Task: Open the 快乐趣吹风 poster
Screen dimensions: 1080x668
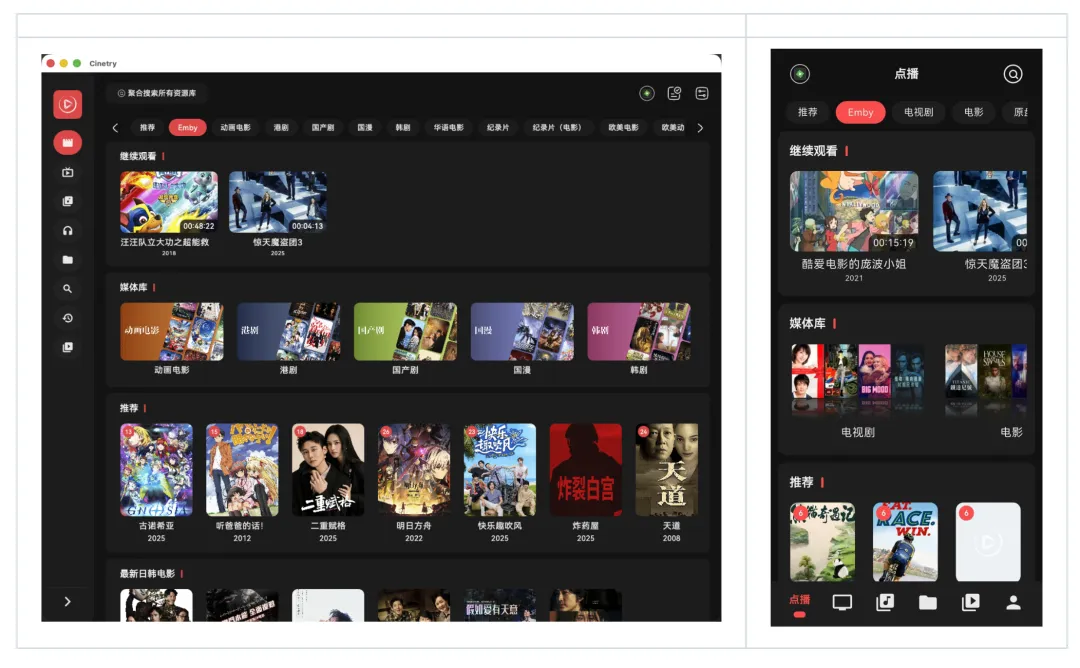Action: (499, 470)
